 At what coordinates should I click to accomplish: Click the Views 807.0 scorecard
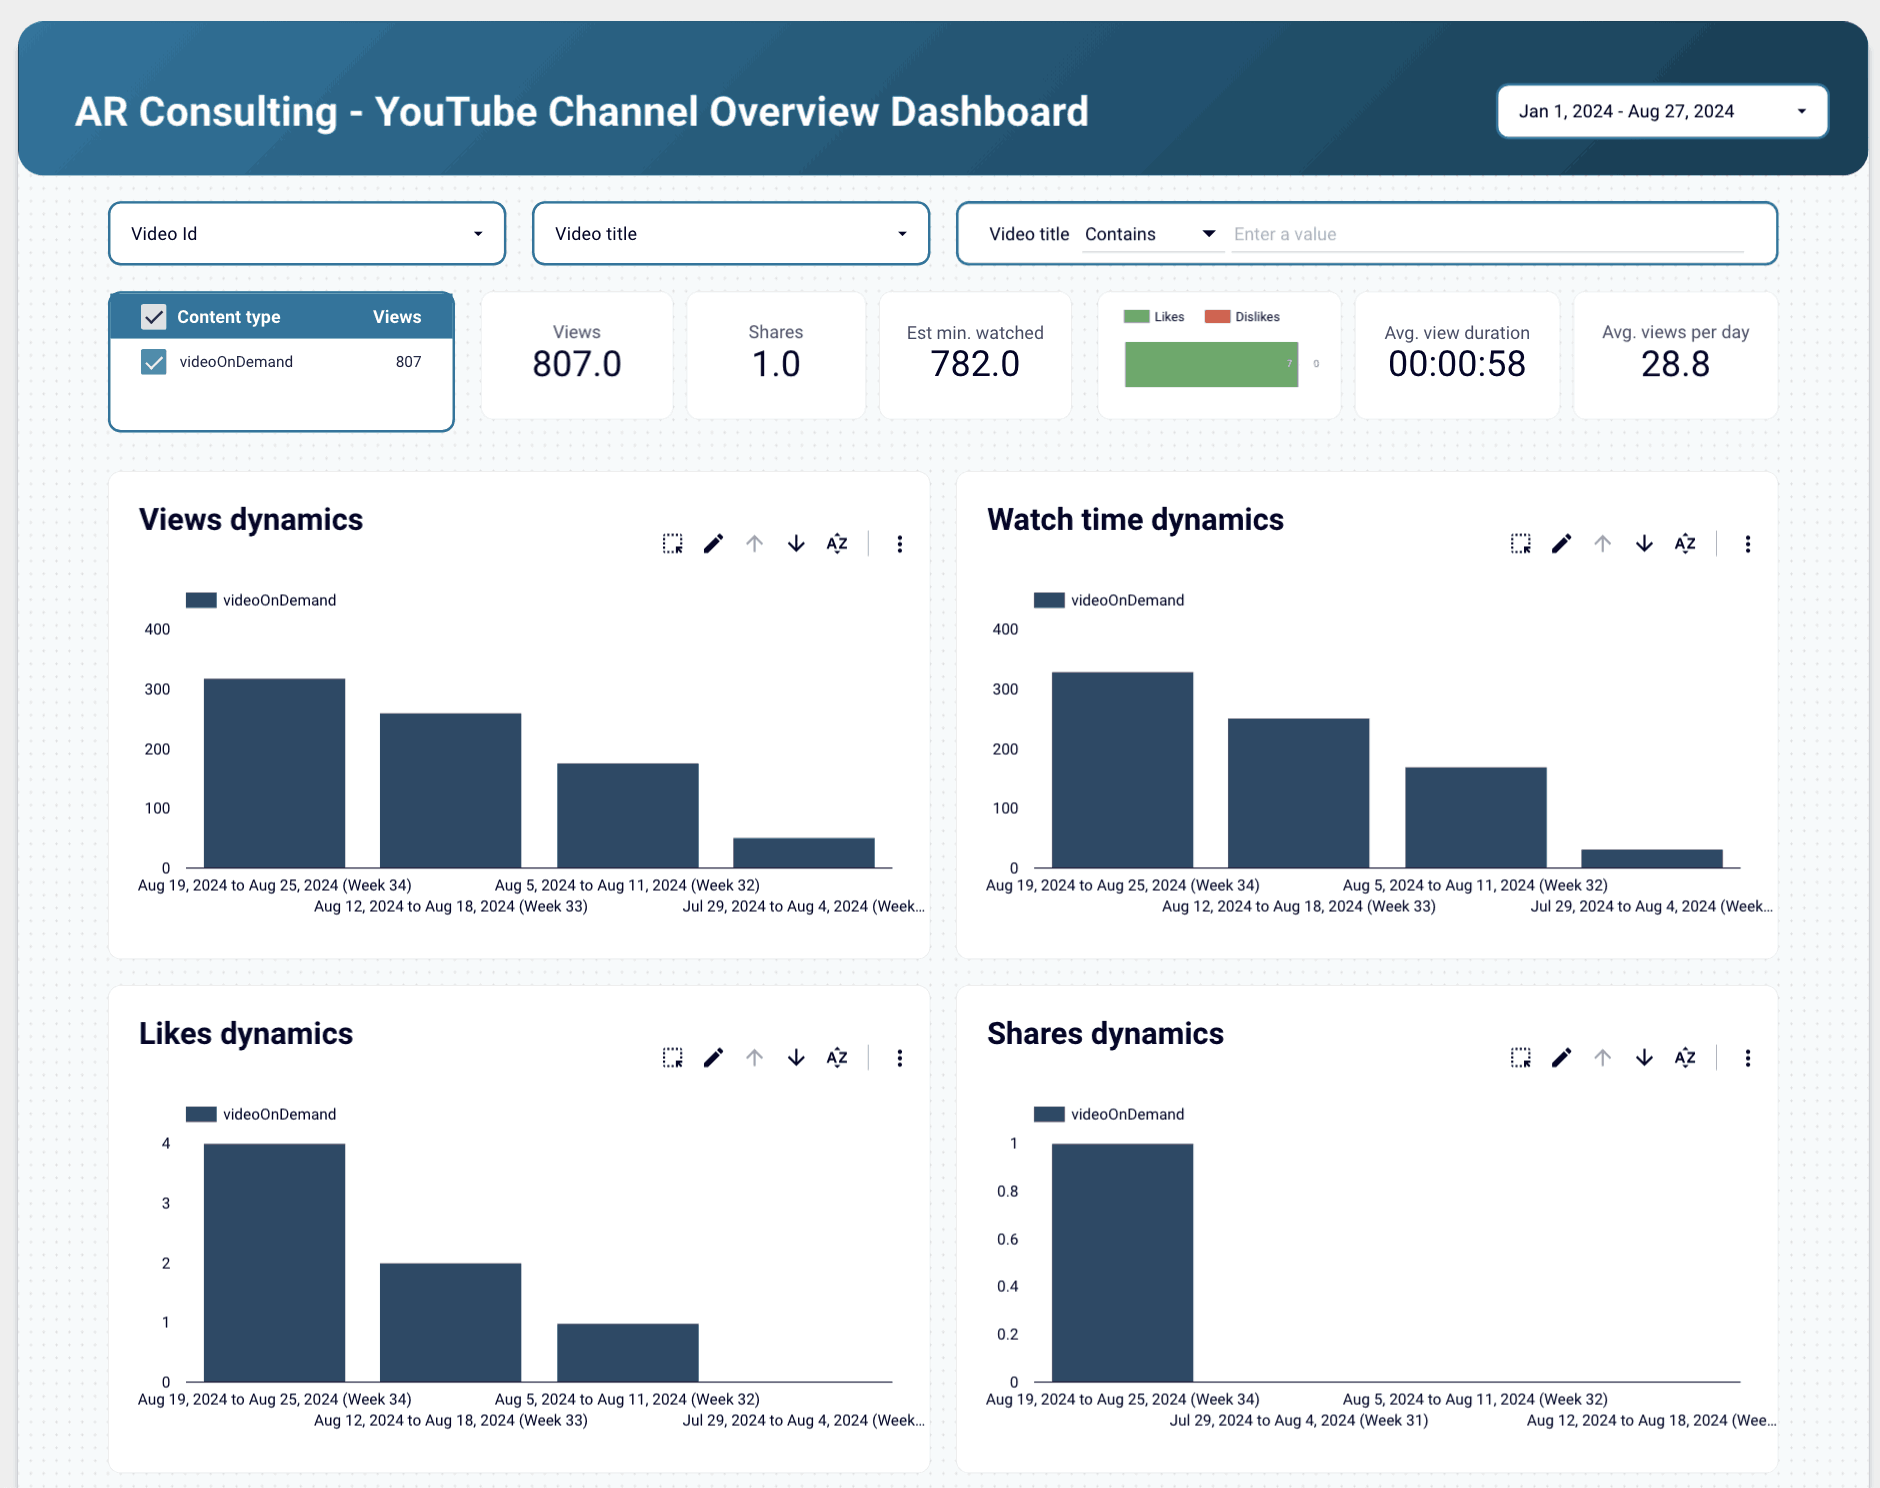(x=576, y=354)
